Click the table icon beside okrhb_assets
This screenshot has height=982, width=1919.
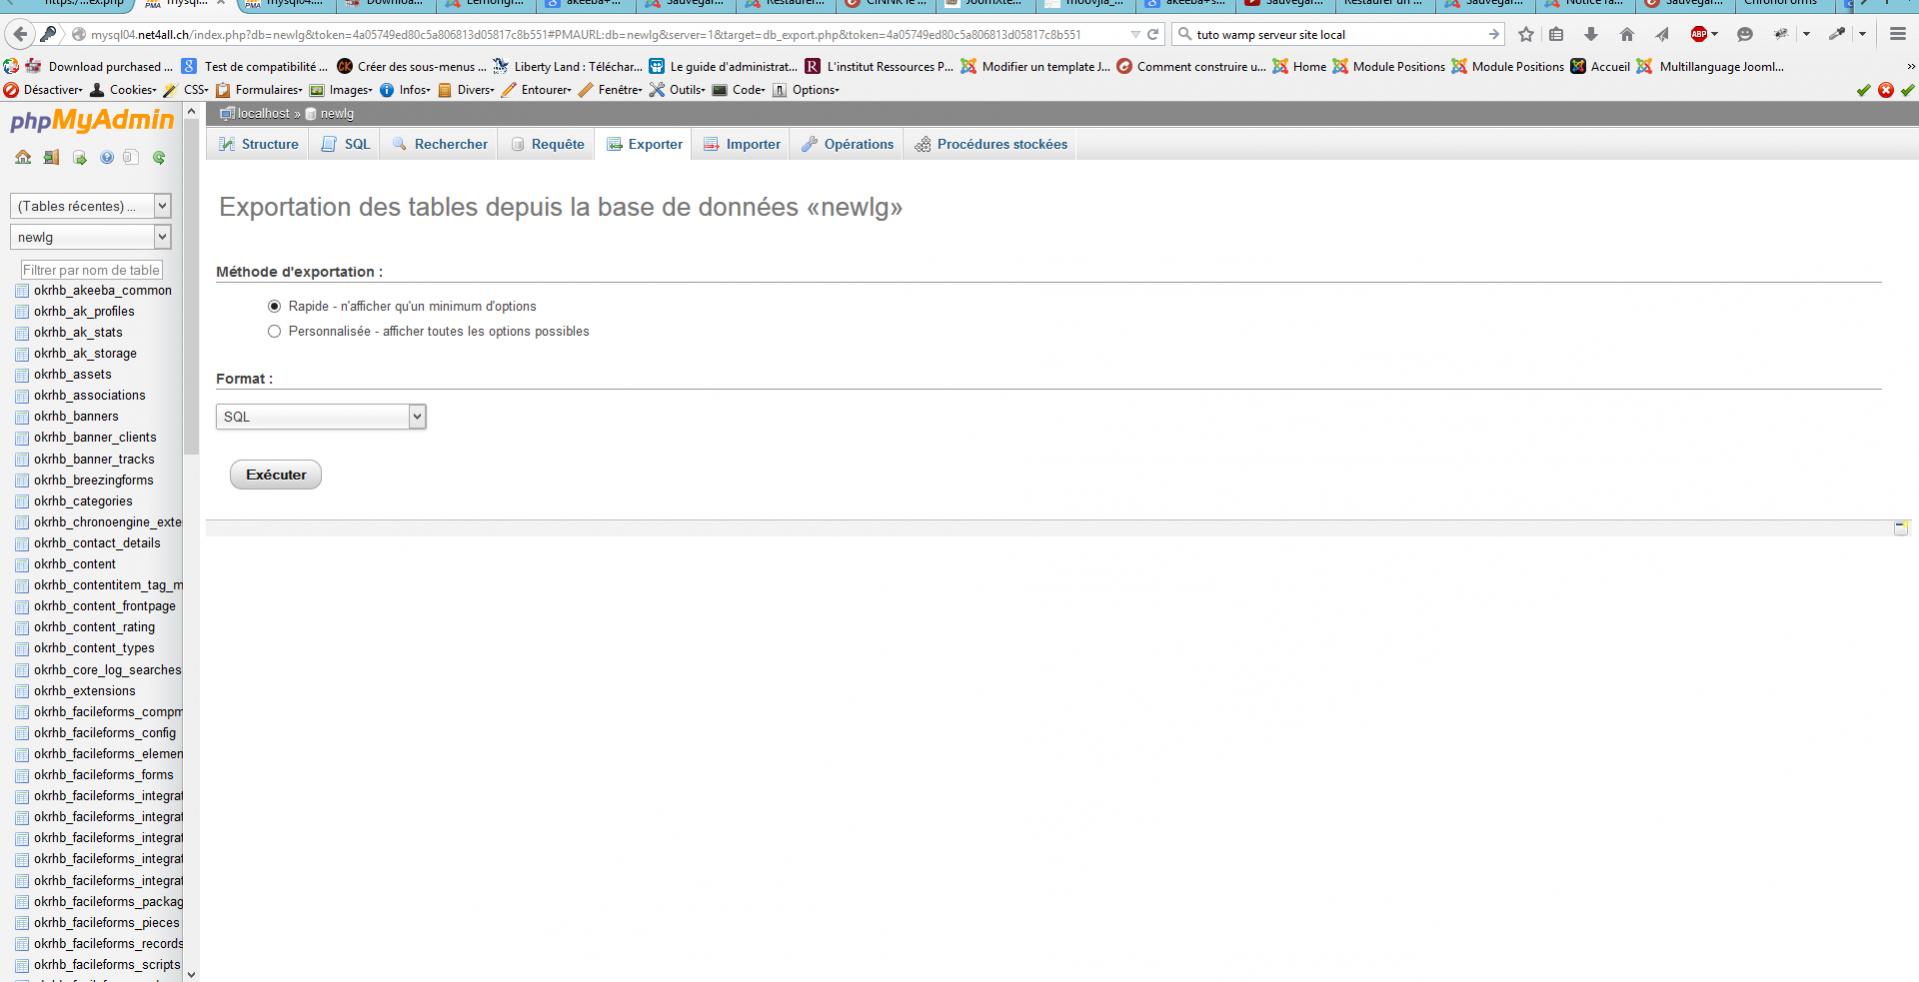pyautogui.click(x=22, y=375)
